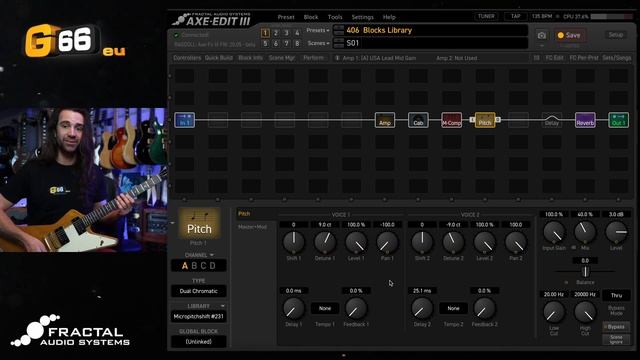This screenshot has width=640, height=360.
Task: Open the Help menu
Action: [389, 17]
